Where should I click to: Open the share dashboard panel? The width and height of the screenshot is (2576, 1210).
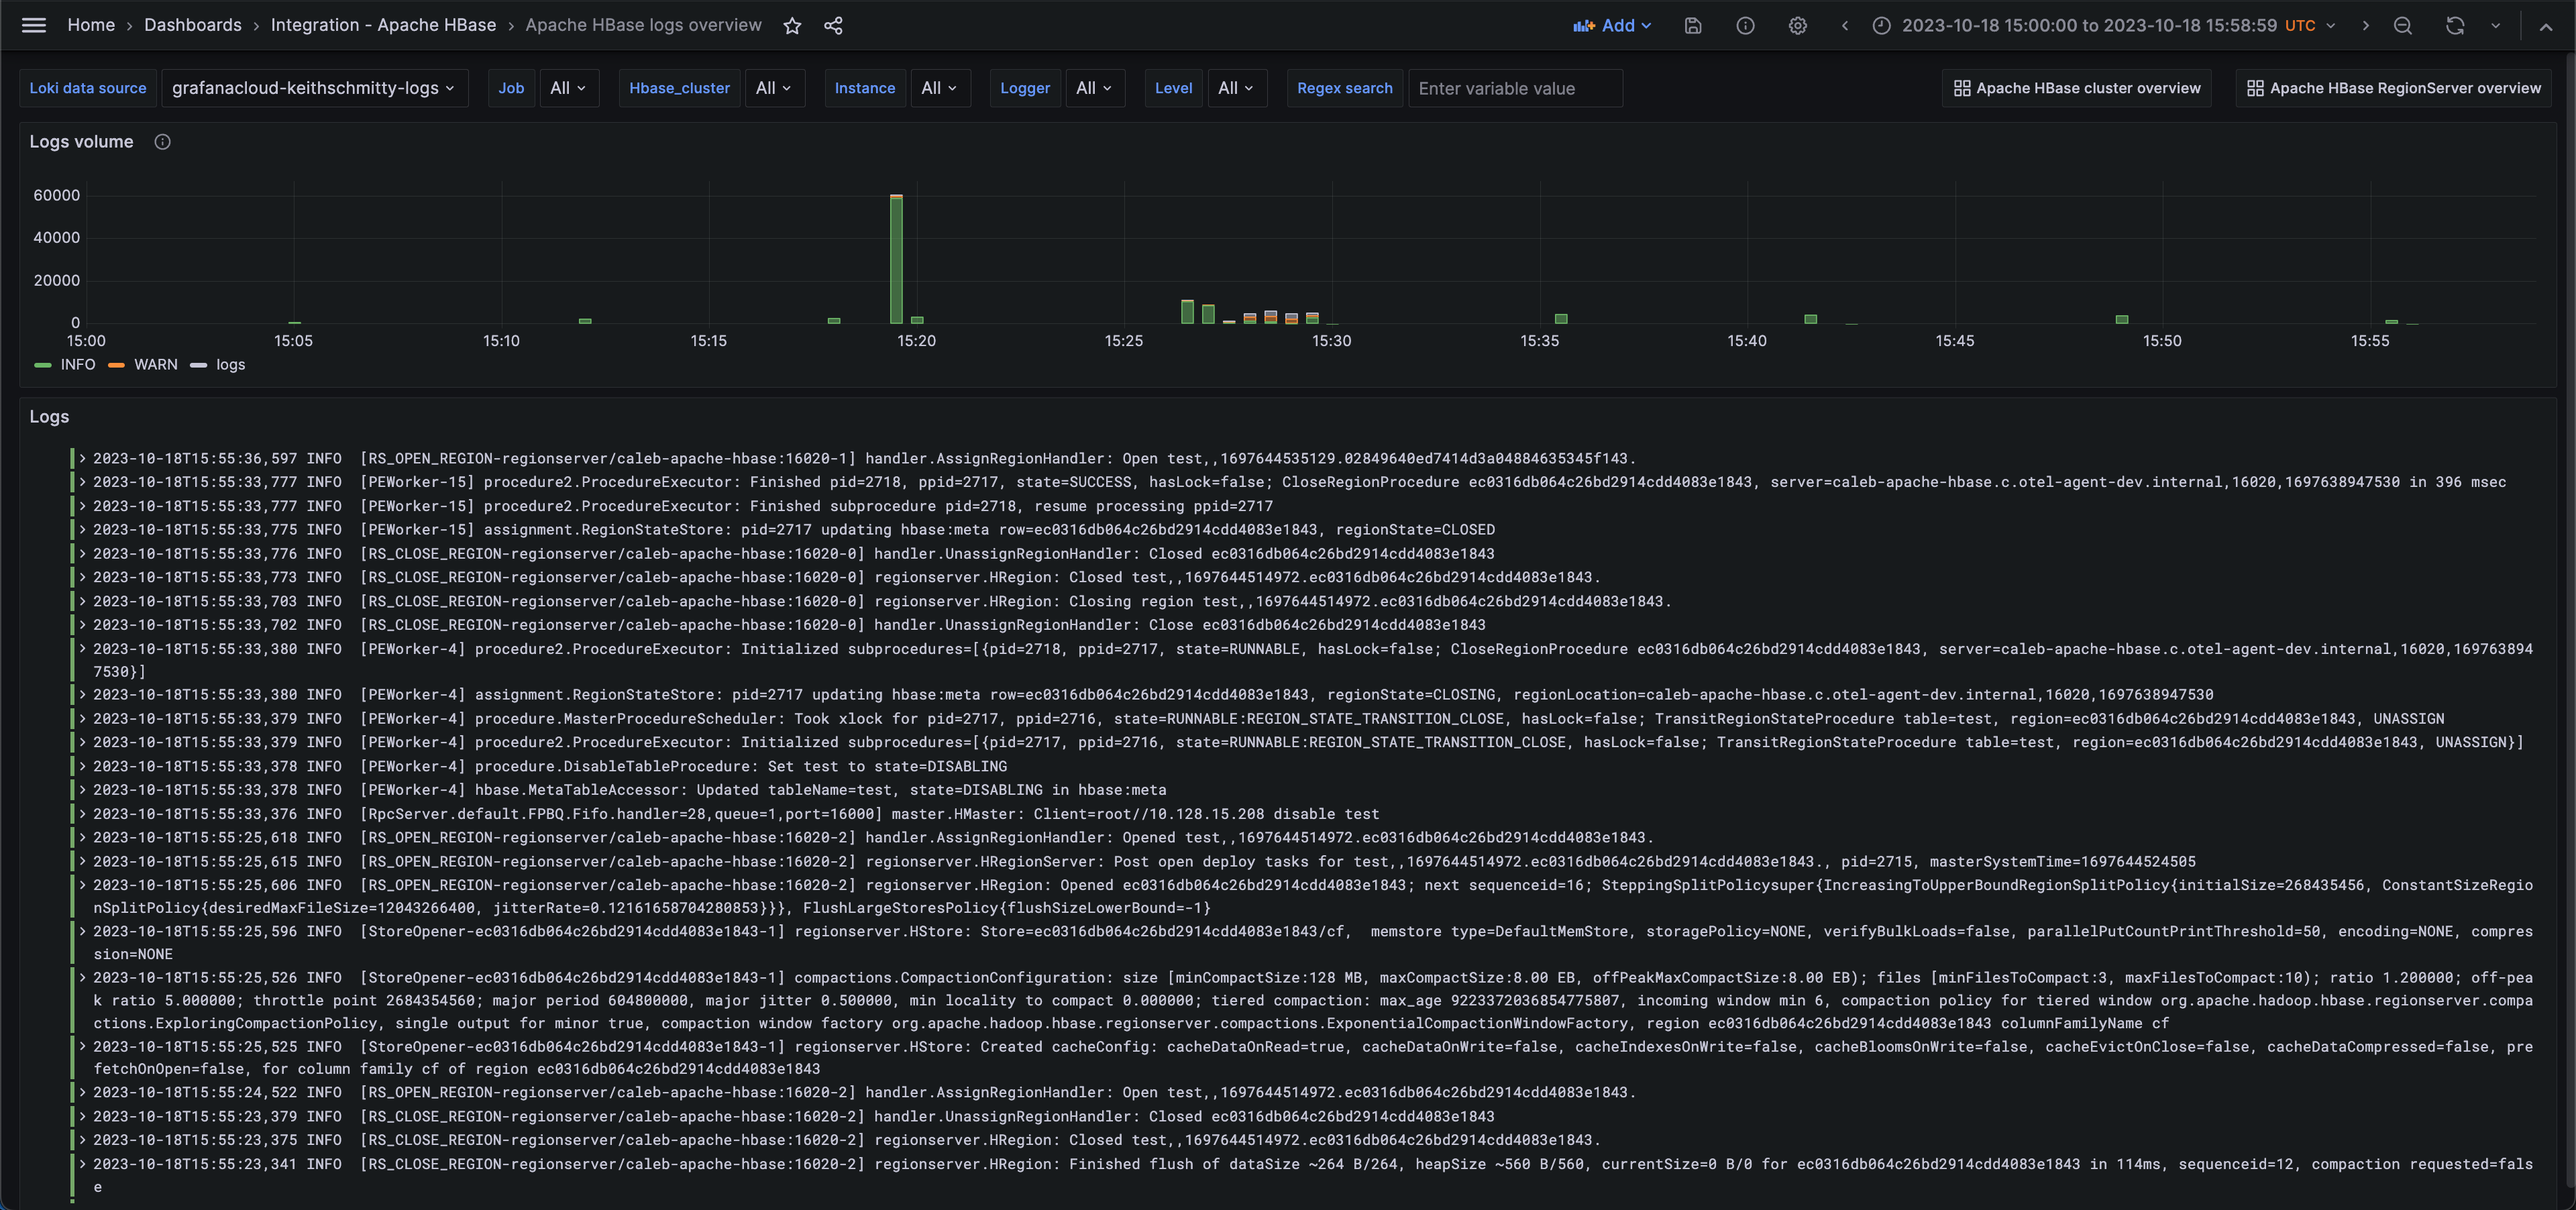(x=833, y=26)
